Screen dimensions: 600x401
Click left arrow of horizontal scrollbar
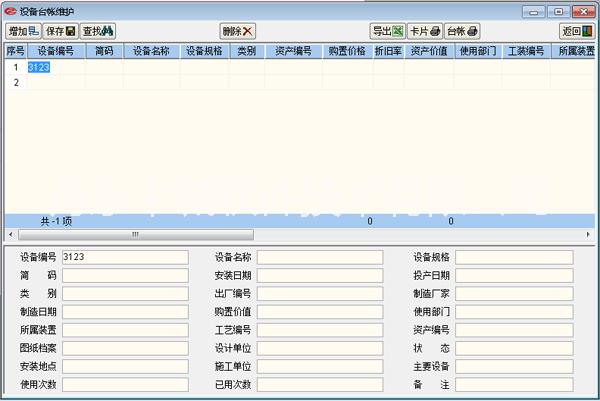pos(11,234)
